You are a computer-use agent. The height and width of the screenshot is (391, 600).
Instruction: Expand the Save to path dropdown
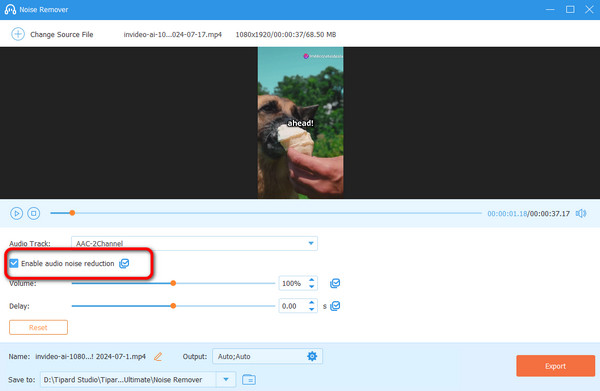[226, 380]
